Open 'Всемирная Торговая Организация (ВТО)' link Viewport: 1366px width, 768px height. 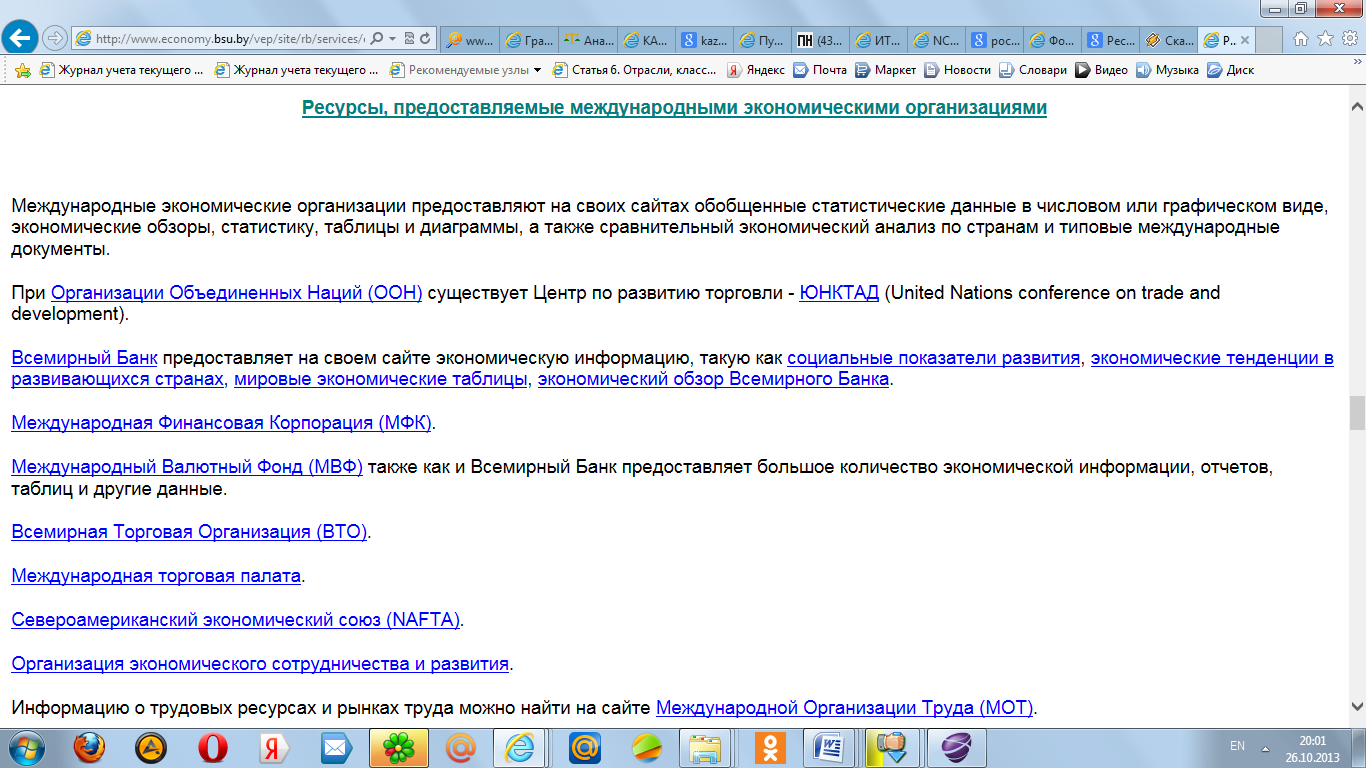189,532
